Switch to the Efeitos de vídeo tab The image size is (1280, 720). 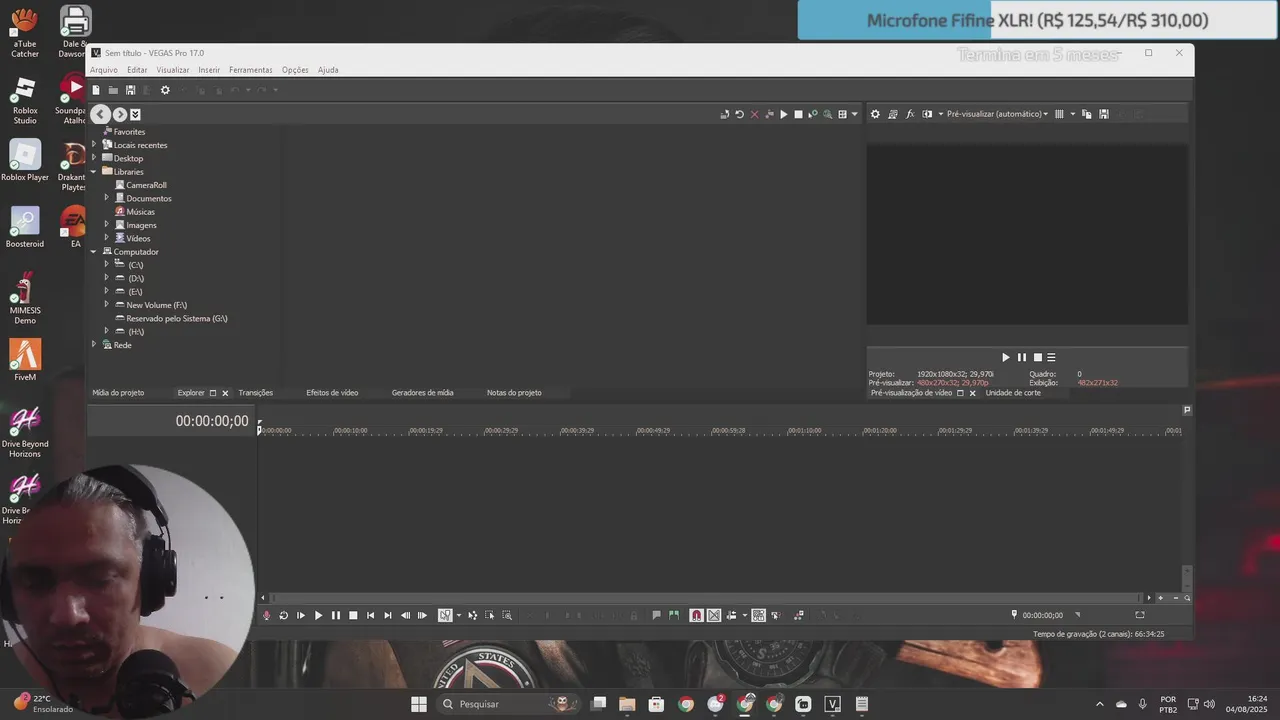(332, 393)
